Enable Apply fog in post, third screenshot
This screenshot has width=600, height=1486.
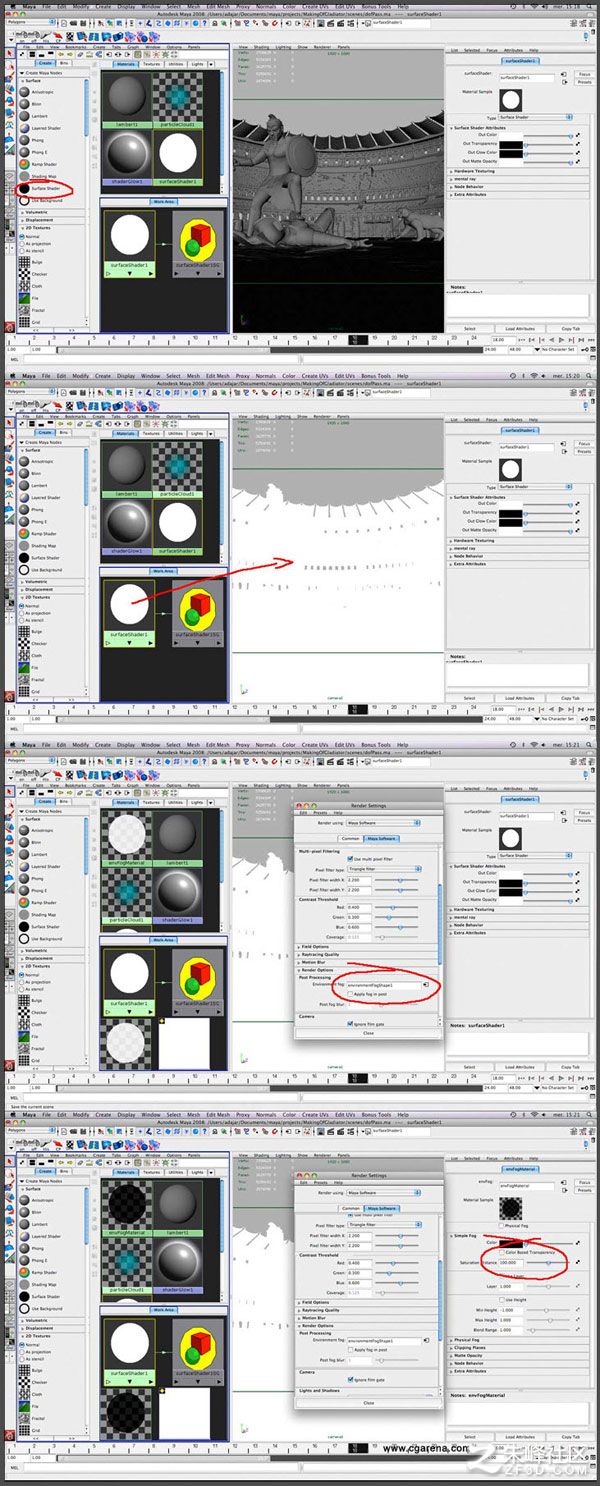350,994
